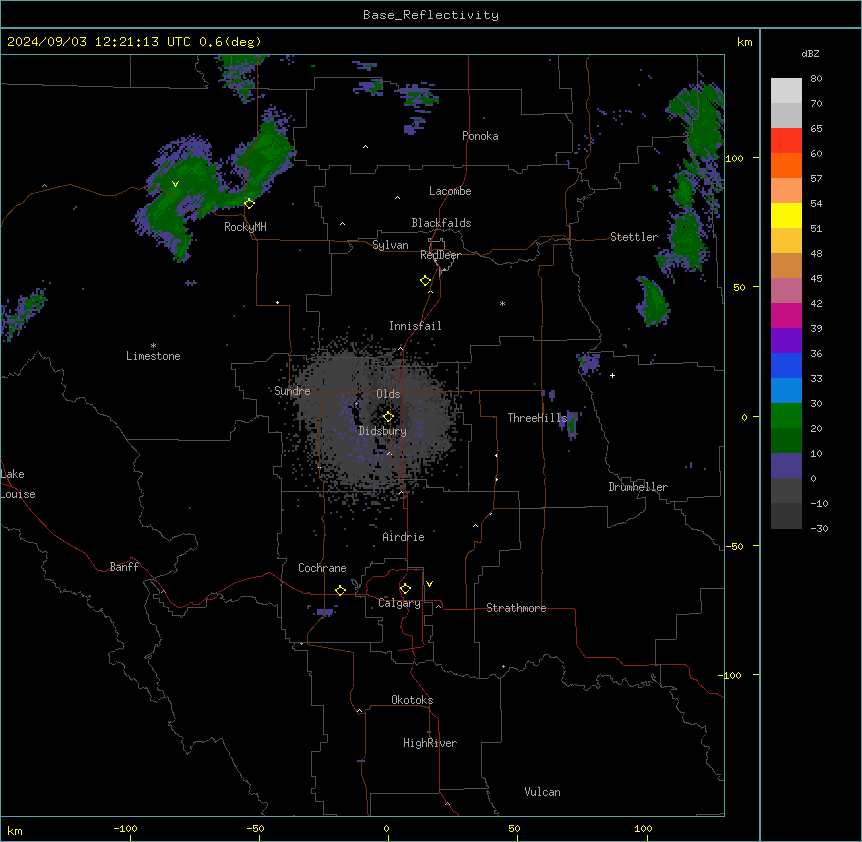
Task: Click the RockyMH label
Action: click(245, 227)
